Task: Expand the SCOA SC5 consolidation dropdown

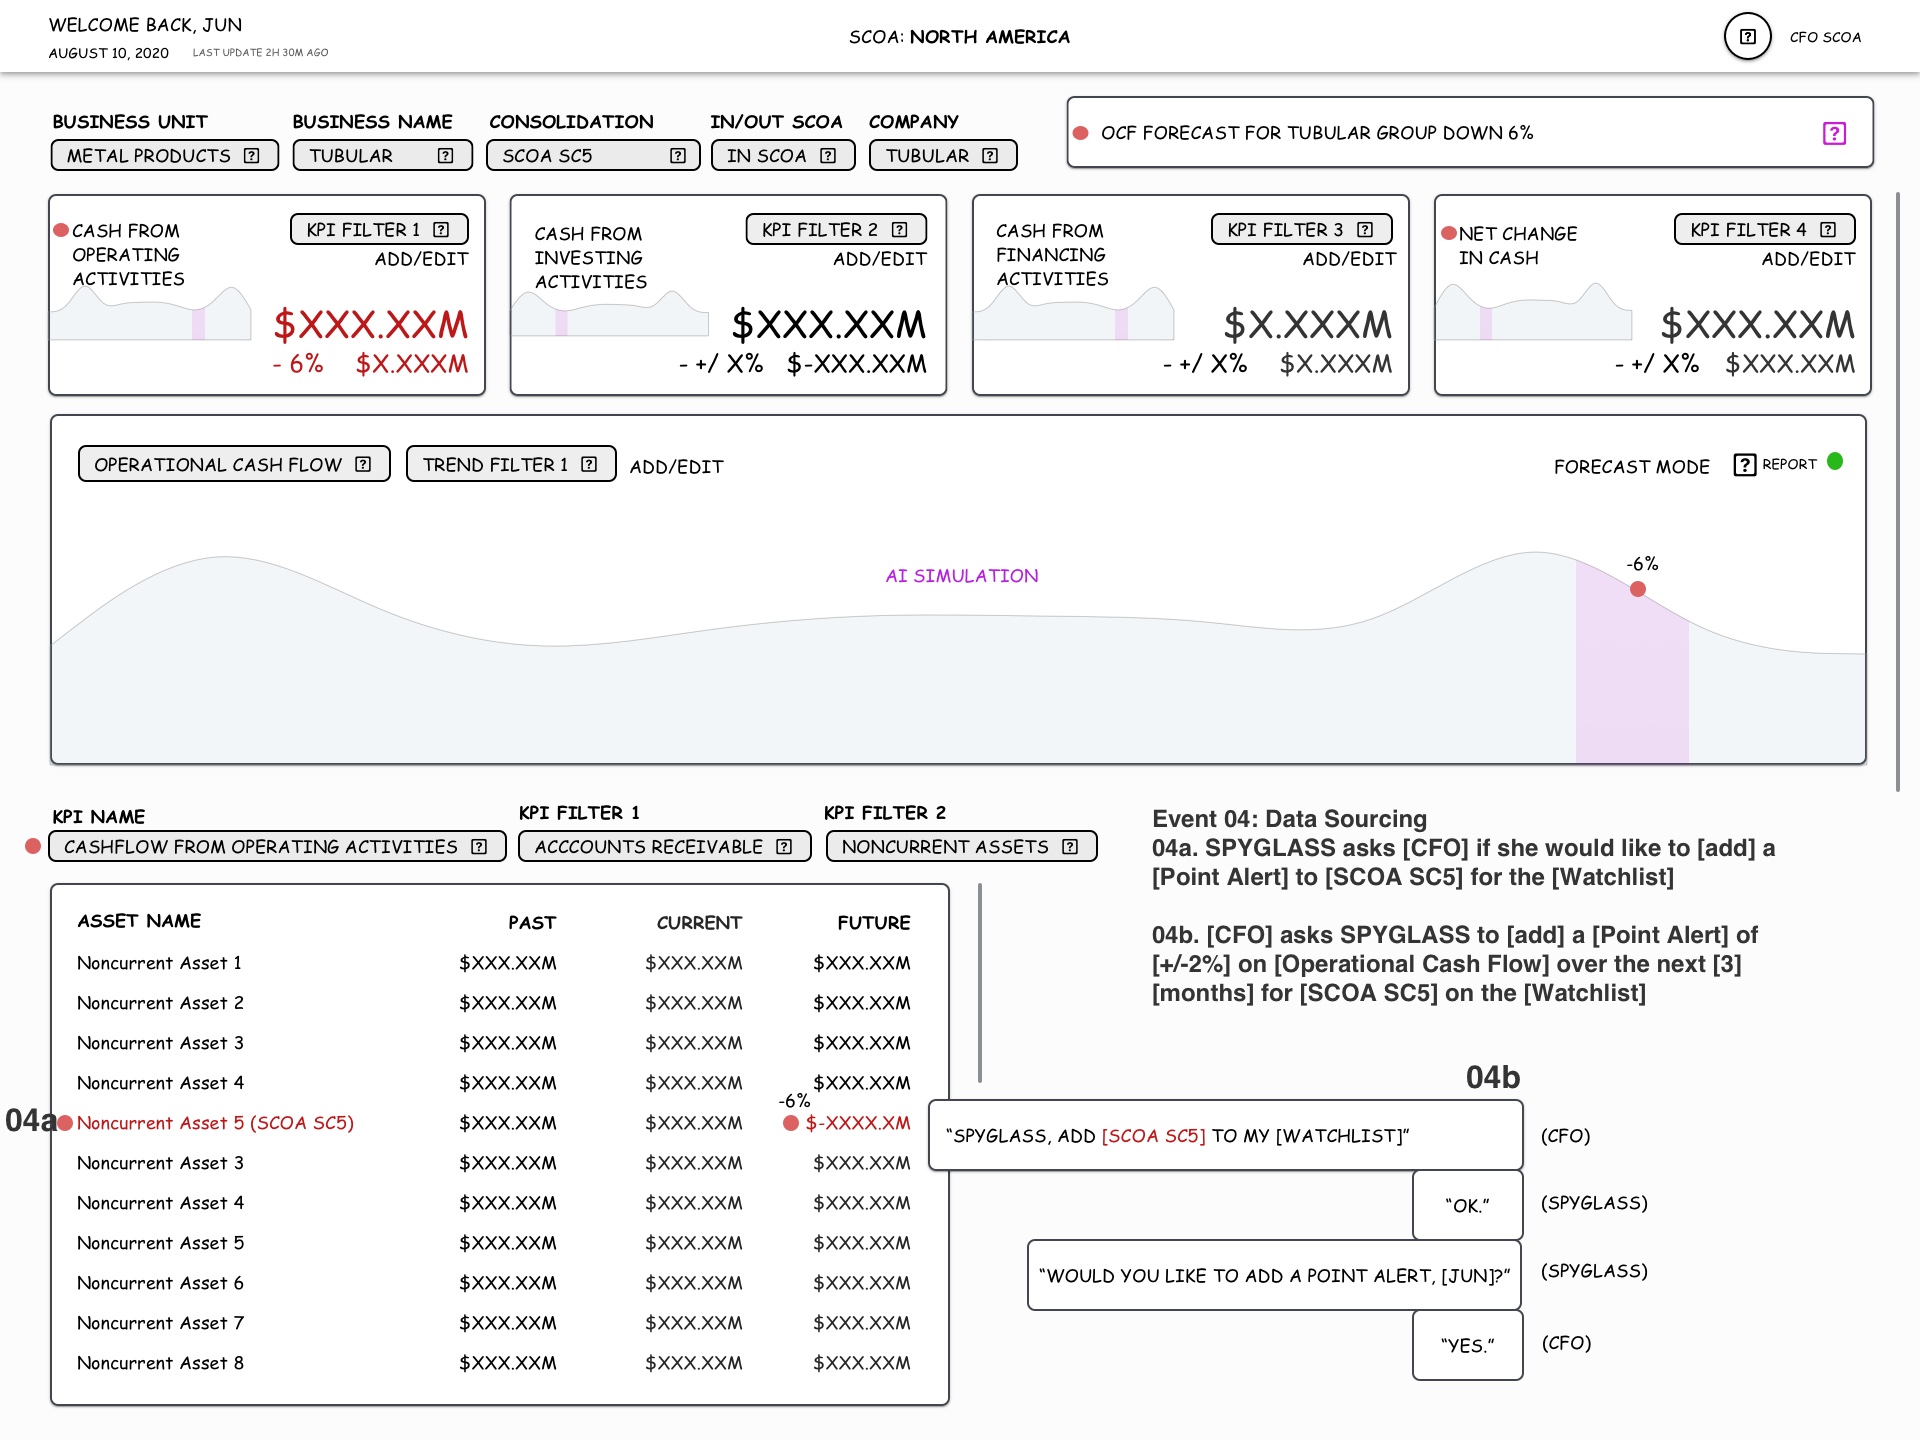Action: [592, 156]
